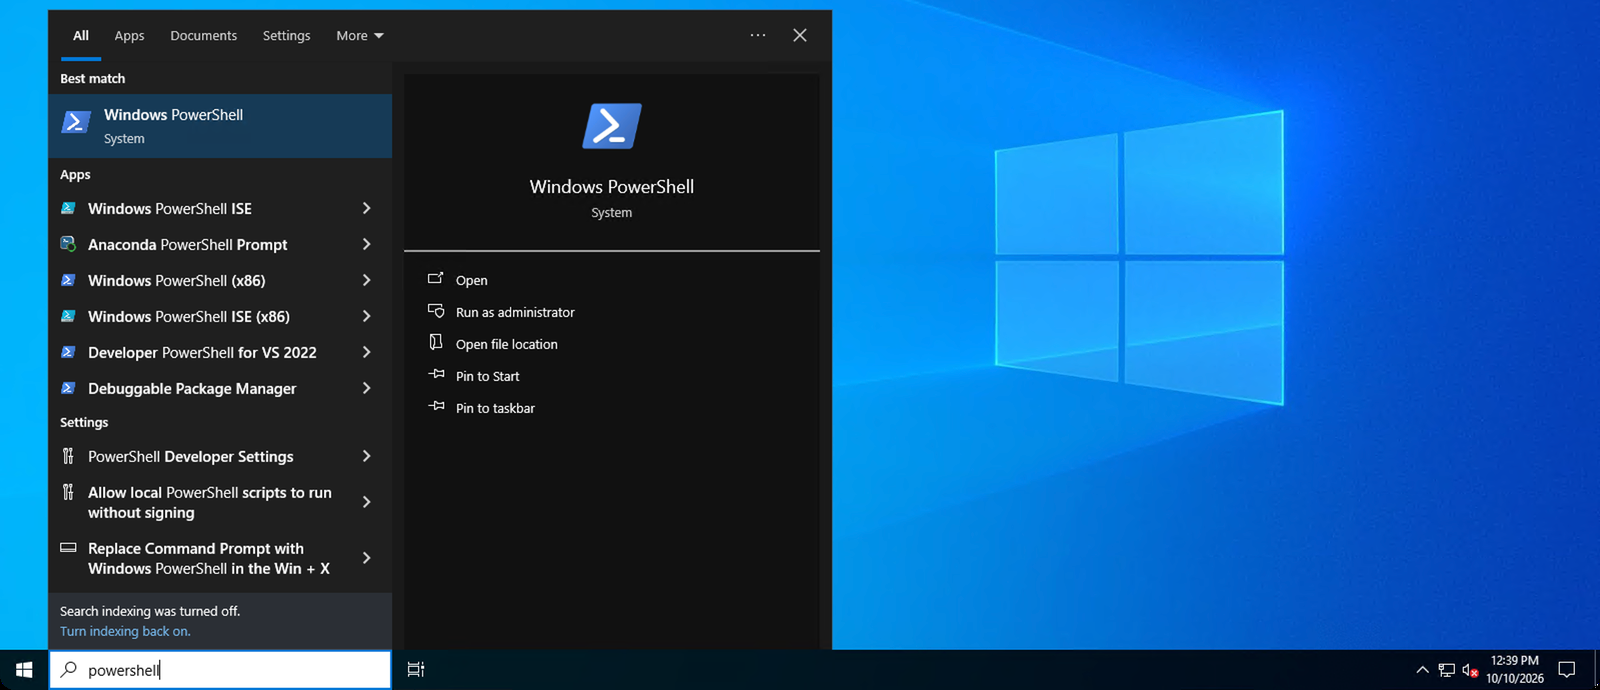
Task: Click the Anaconda PowerShell Prompt icon
Action: click(68, 244)
